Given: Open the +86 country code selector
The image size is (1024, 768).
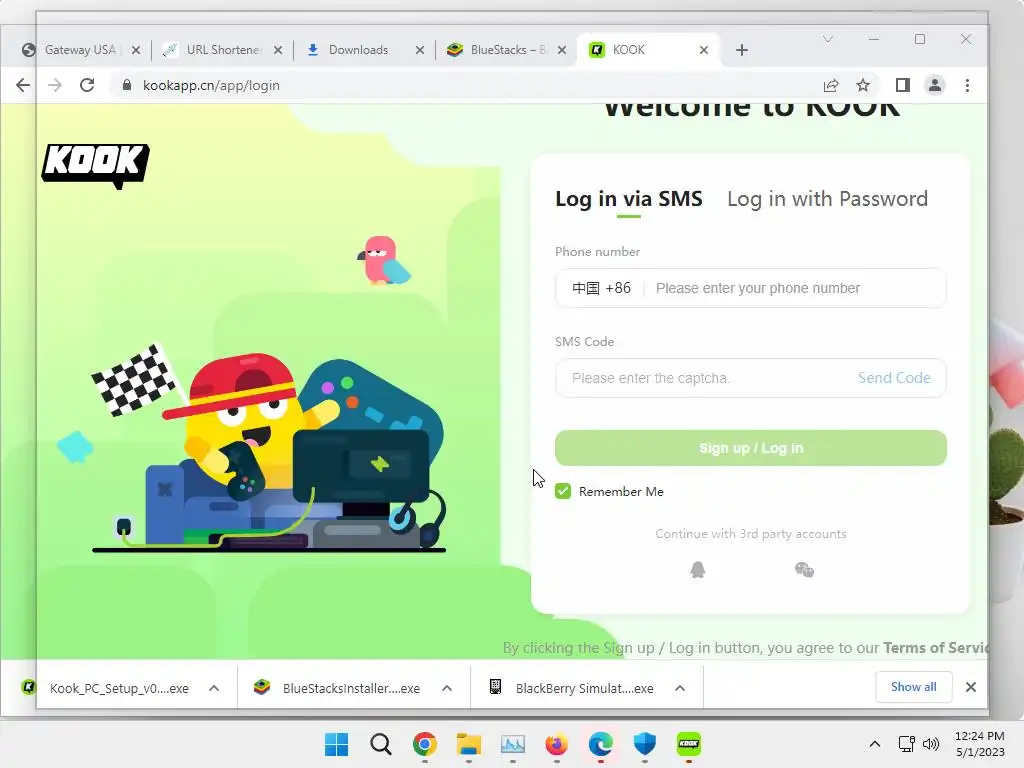Looking at the screenshot, I should tap(601, 288).
